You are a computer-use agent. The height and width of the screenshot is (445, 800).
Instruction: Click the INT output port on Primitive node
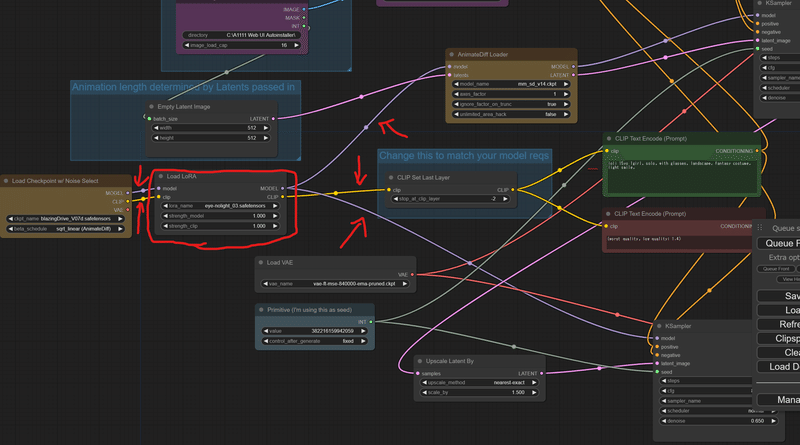371,322
